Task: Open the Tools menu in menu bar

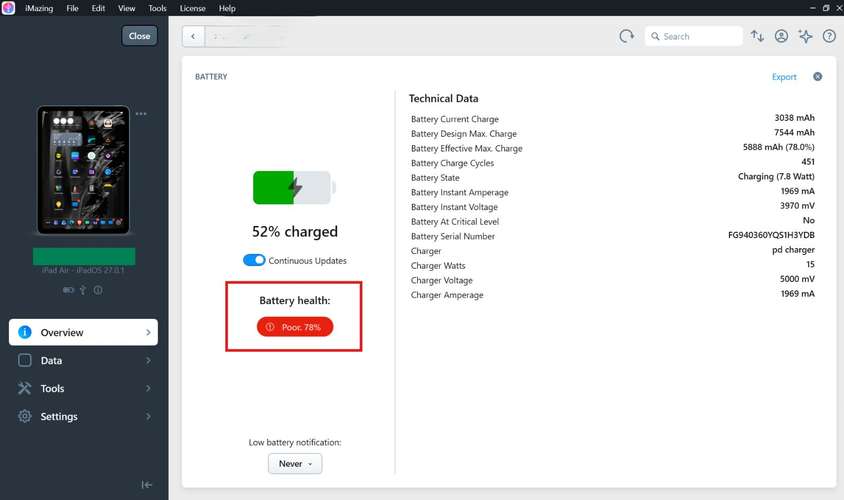Action: [157, 8]
